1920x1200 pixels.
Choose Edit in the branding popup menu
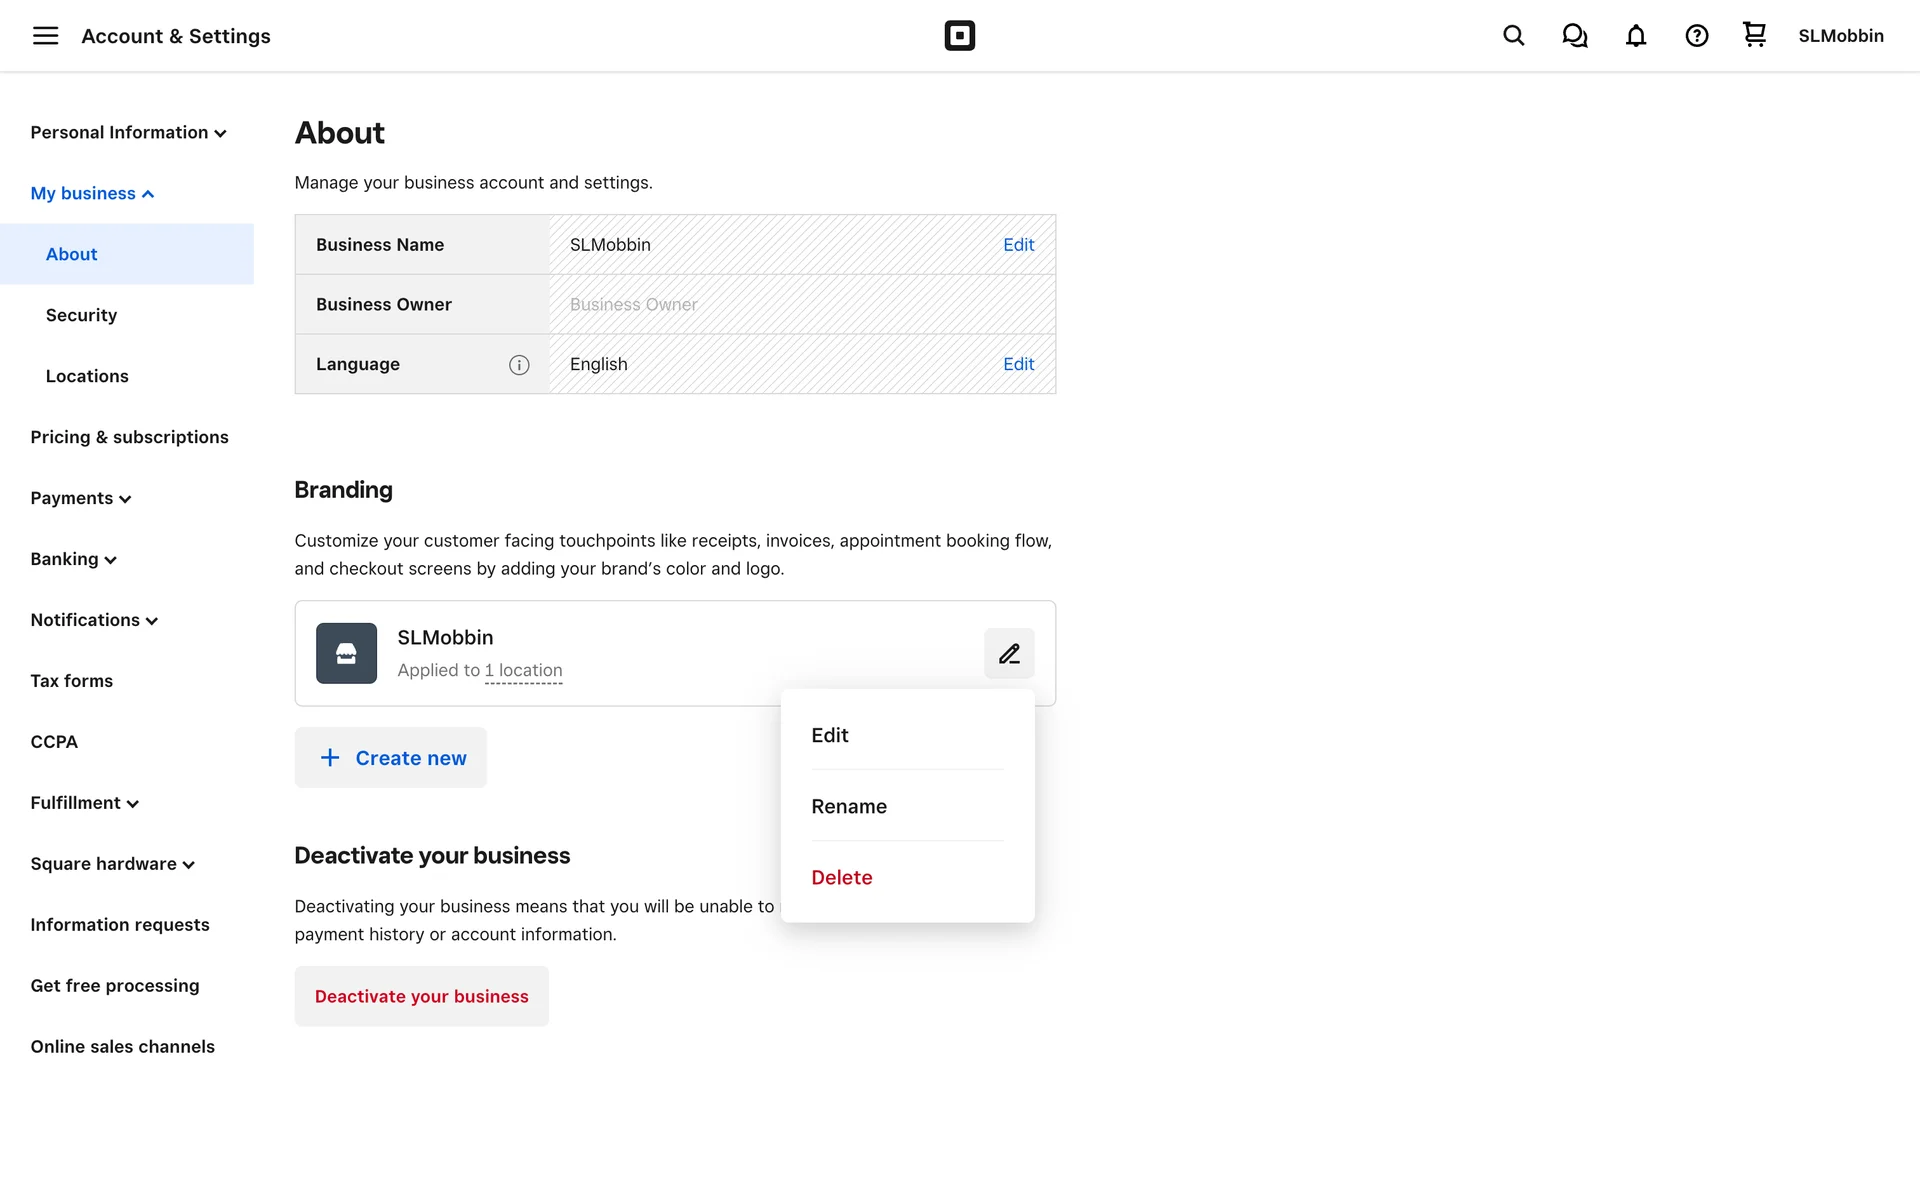click(x=829, y=735)
